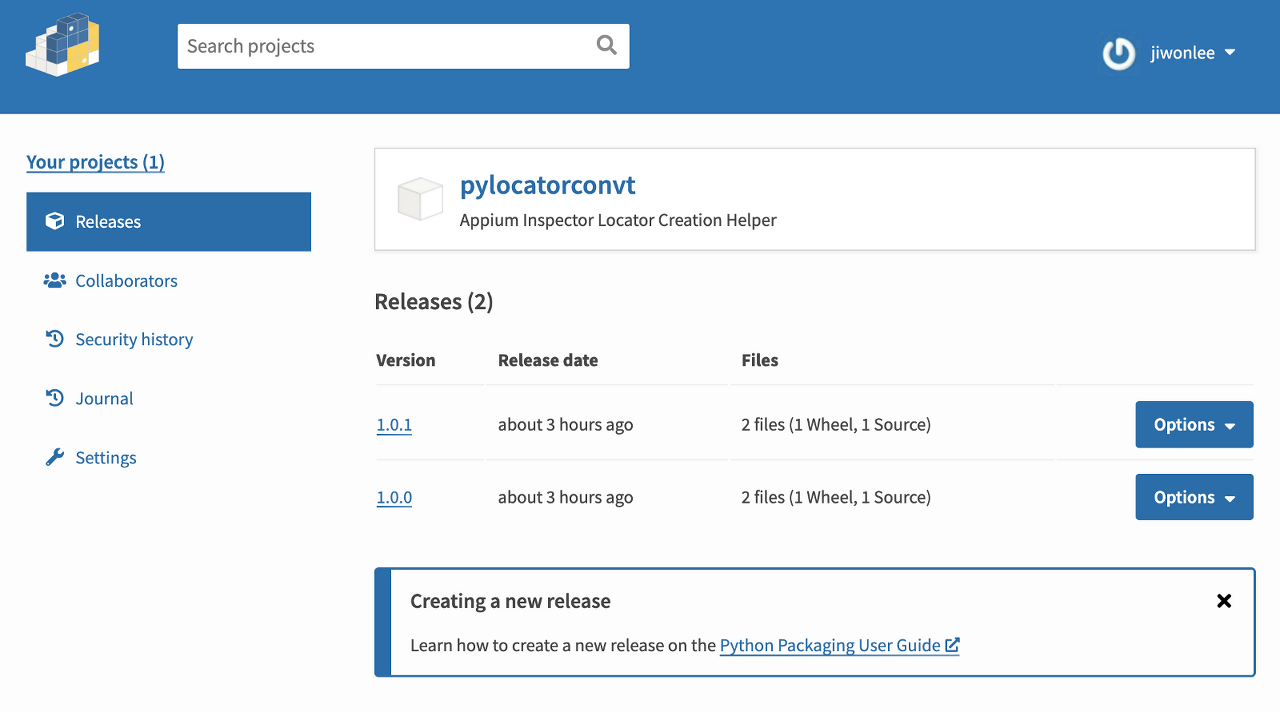Click the Appium Inspector Locator Creation Helper description
The height and width of the screenshot is (712, 1280).
point(618,220)
